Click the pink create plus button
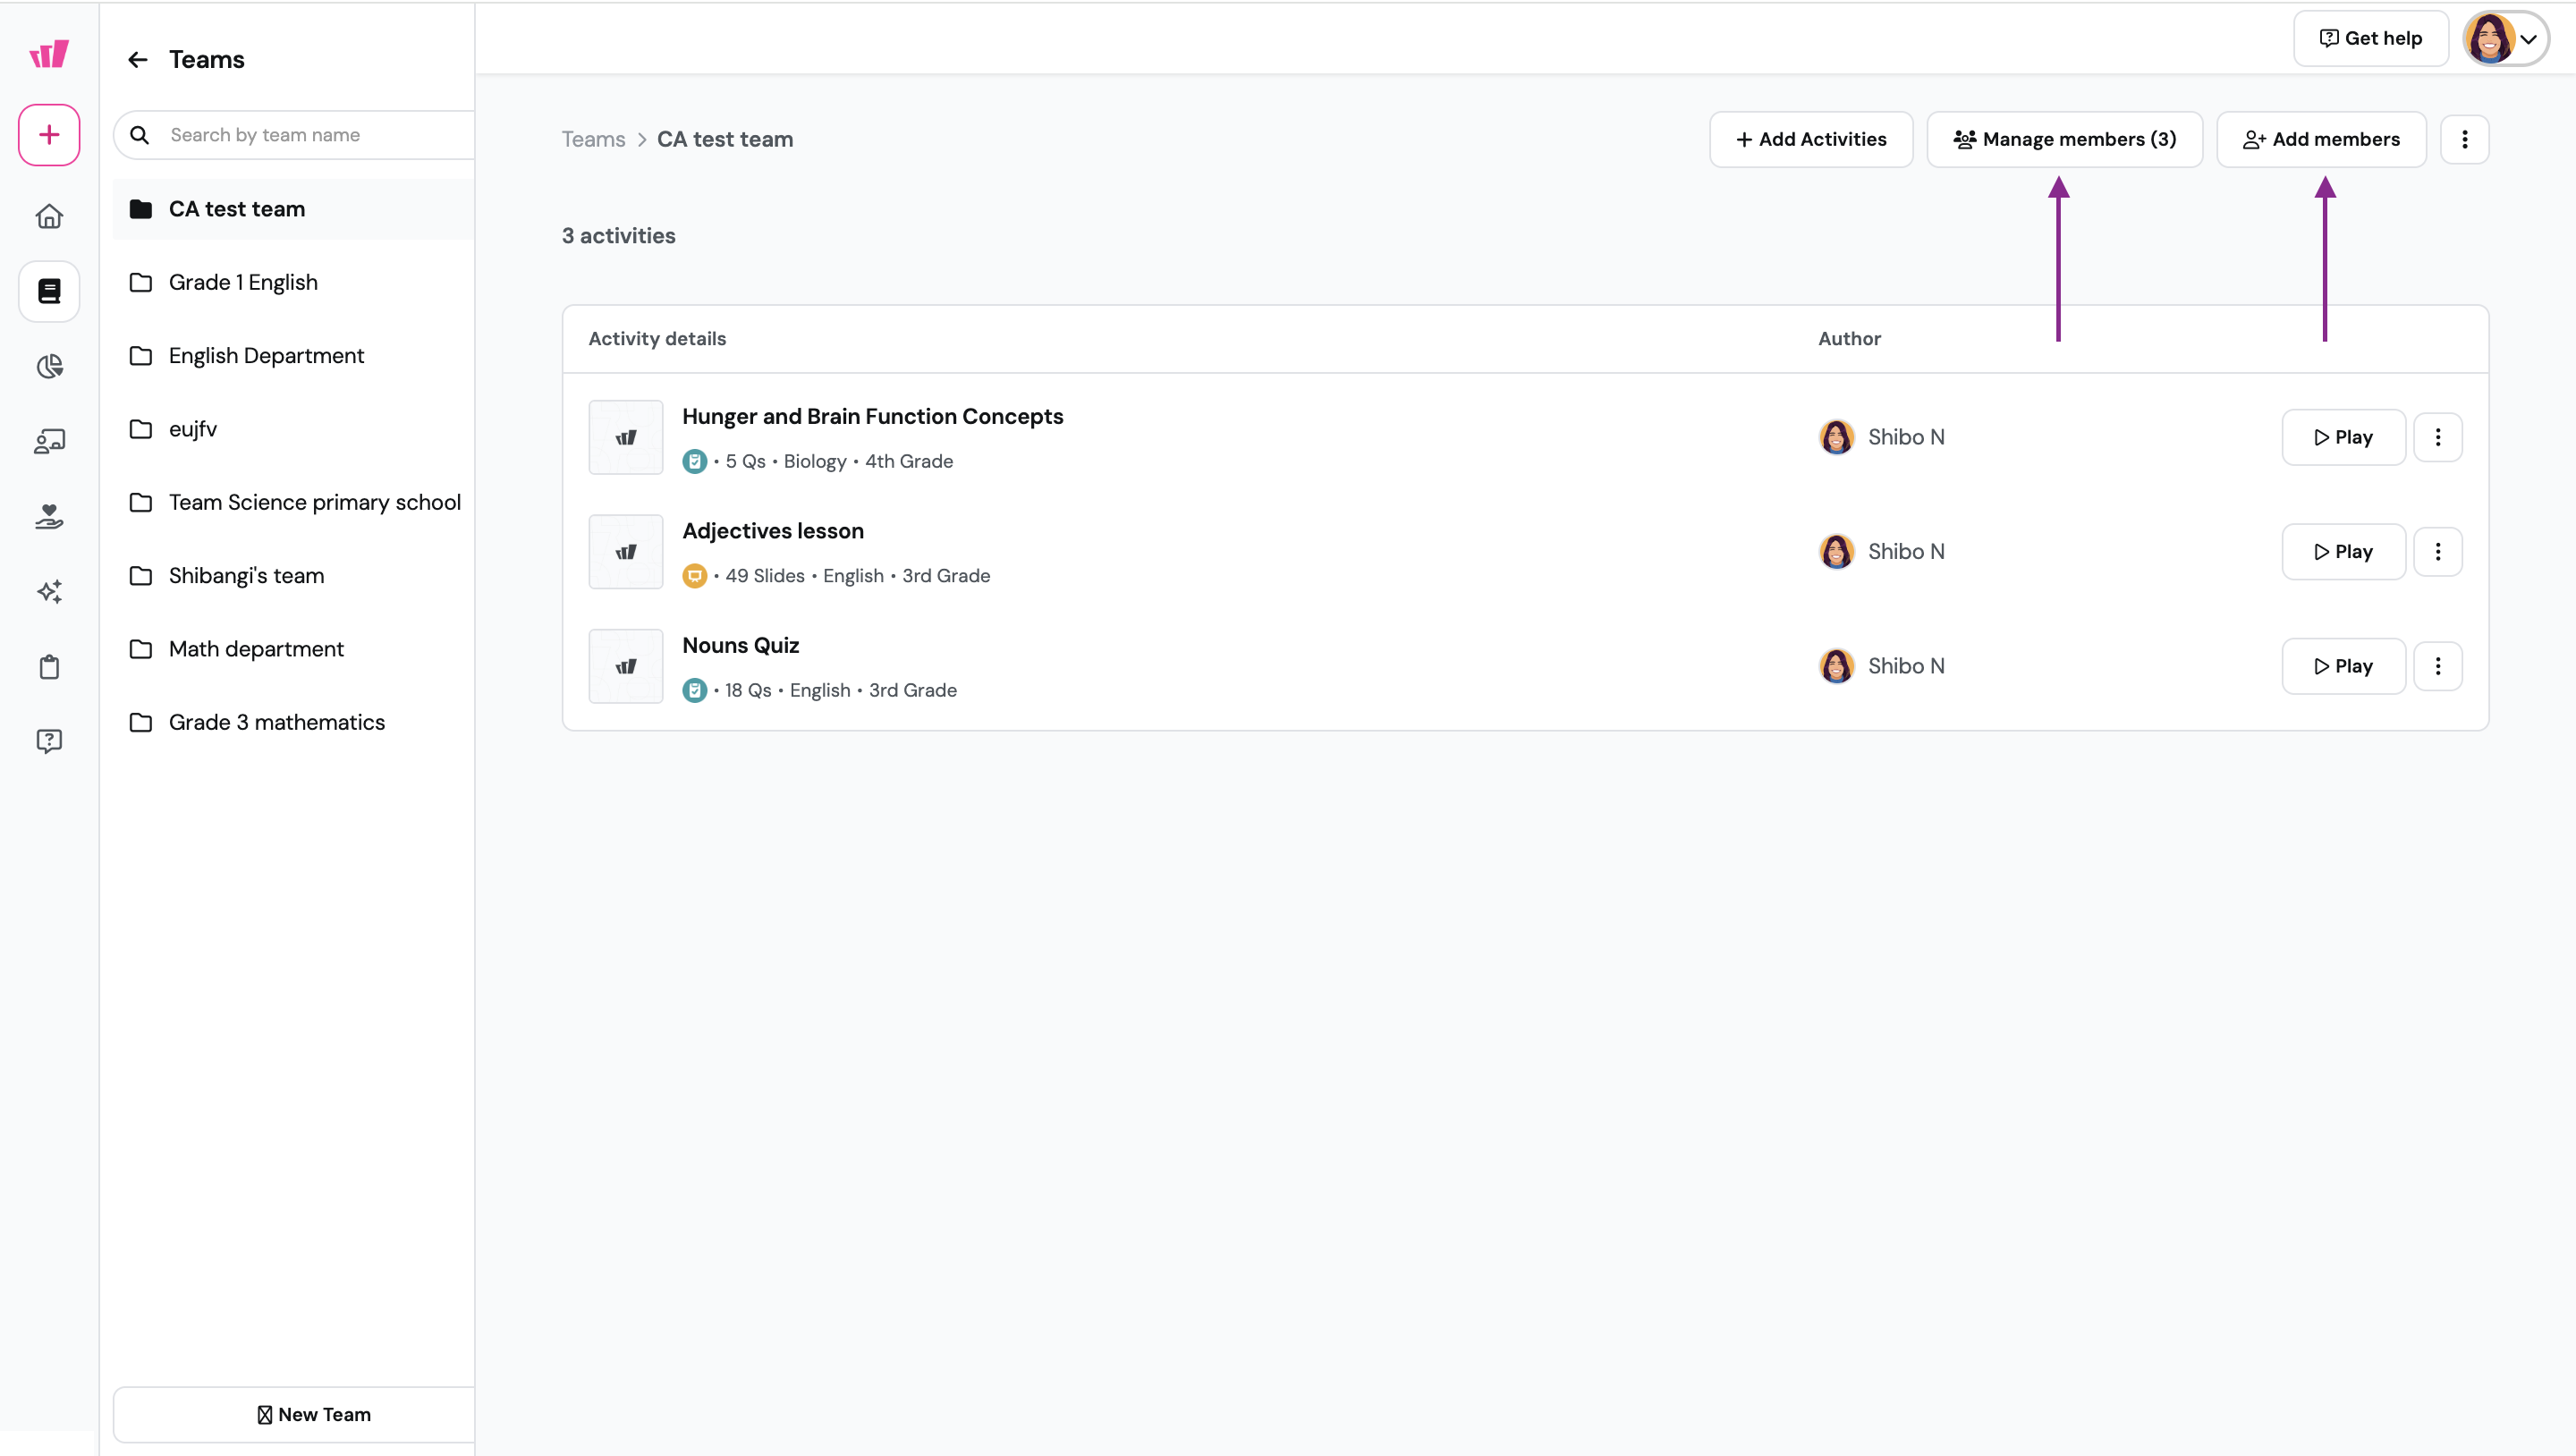This screenshot has width=2576, height=1456. coord(49,135)
